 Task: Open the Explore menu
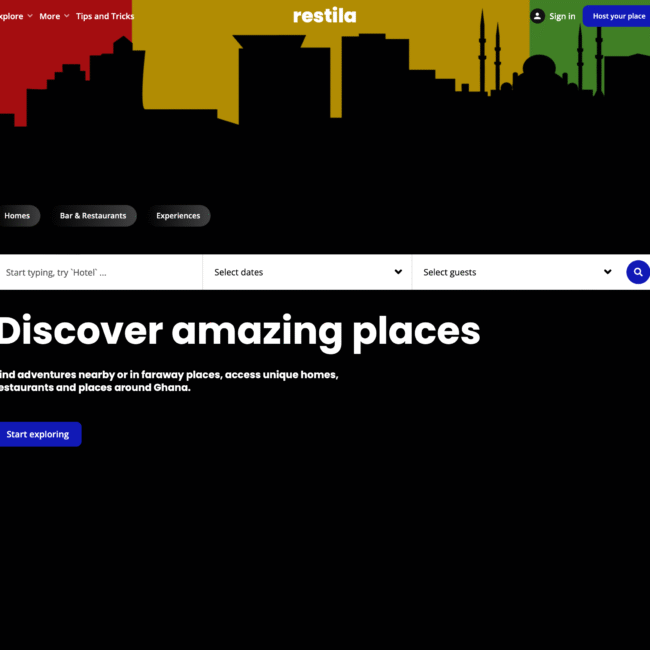click(x=16, y=16)
